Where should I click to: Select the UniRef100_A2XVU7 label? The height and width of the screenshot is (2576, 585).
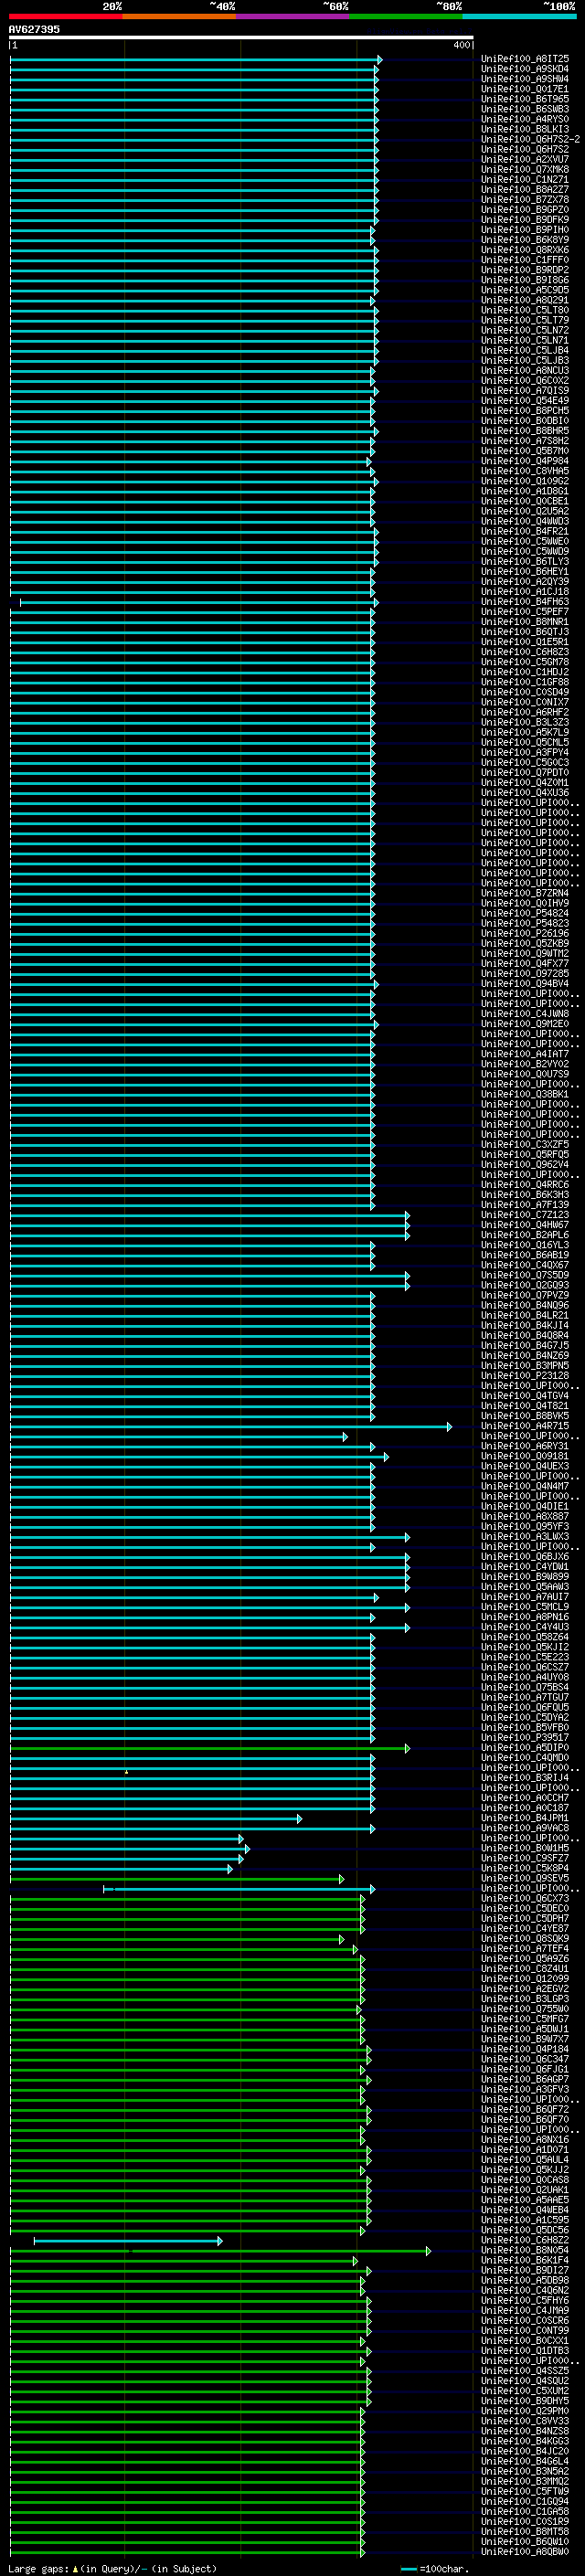[x=524, y=159]
